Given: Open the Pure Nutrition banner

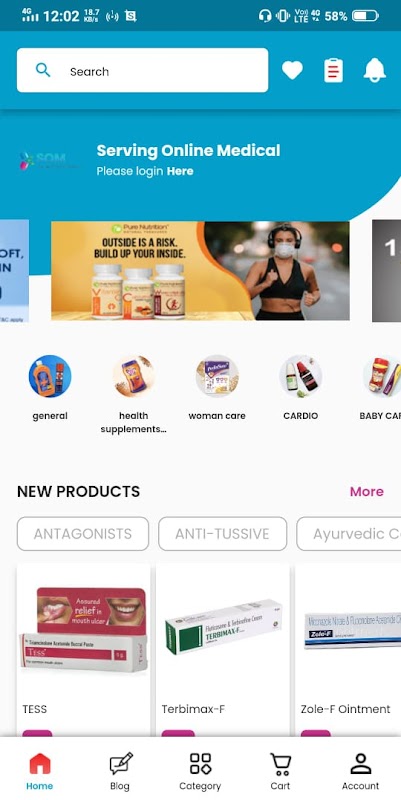Looking at the screenshot, I should (200, 271).
